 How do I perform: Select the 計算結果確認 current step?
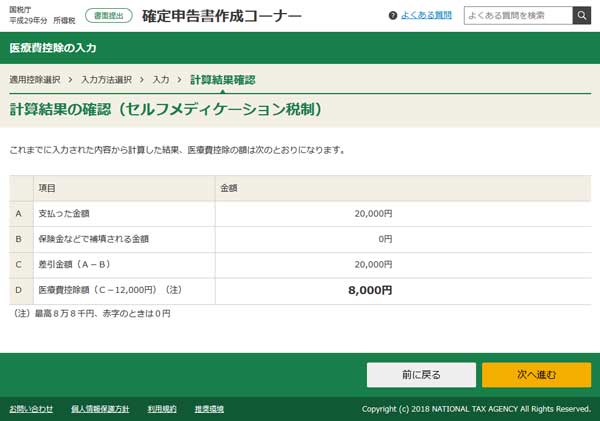tap(222, 78)
